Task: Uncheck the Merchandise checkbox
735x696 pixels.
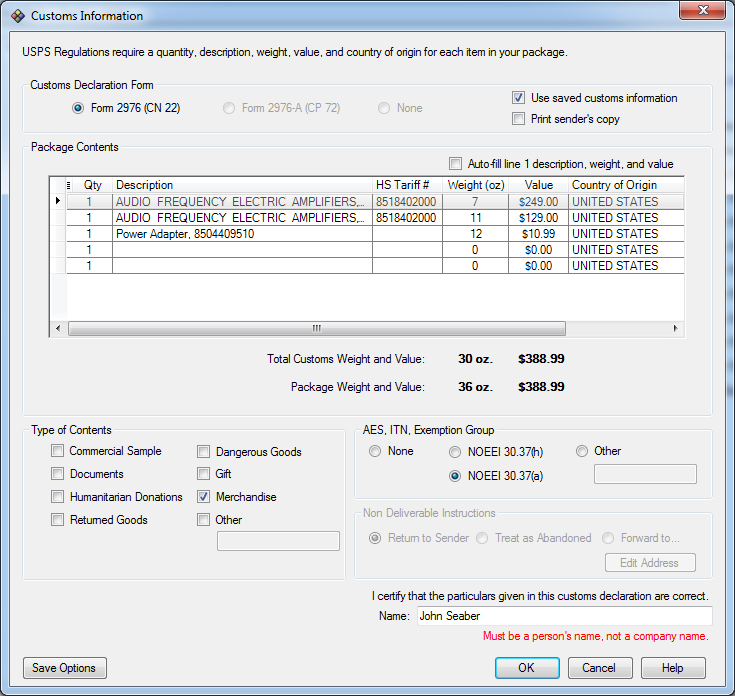Action: click(203, 496)
